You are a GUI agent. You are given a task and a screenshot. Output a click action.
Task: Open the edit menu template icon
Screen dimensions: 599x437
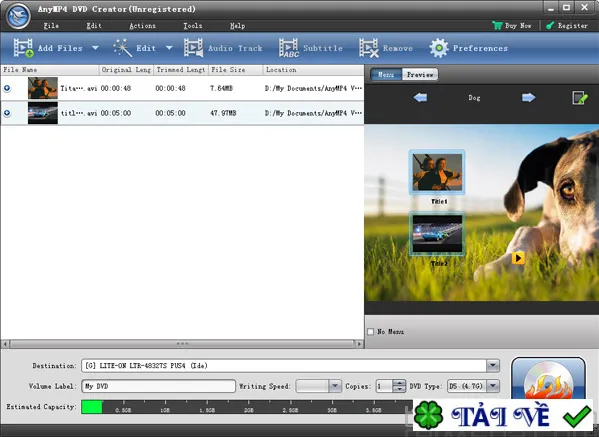(580, 98)
